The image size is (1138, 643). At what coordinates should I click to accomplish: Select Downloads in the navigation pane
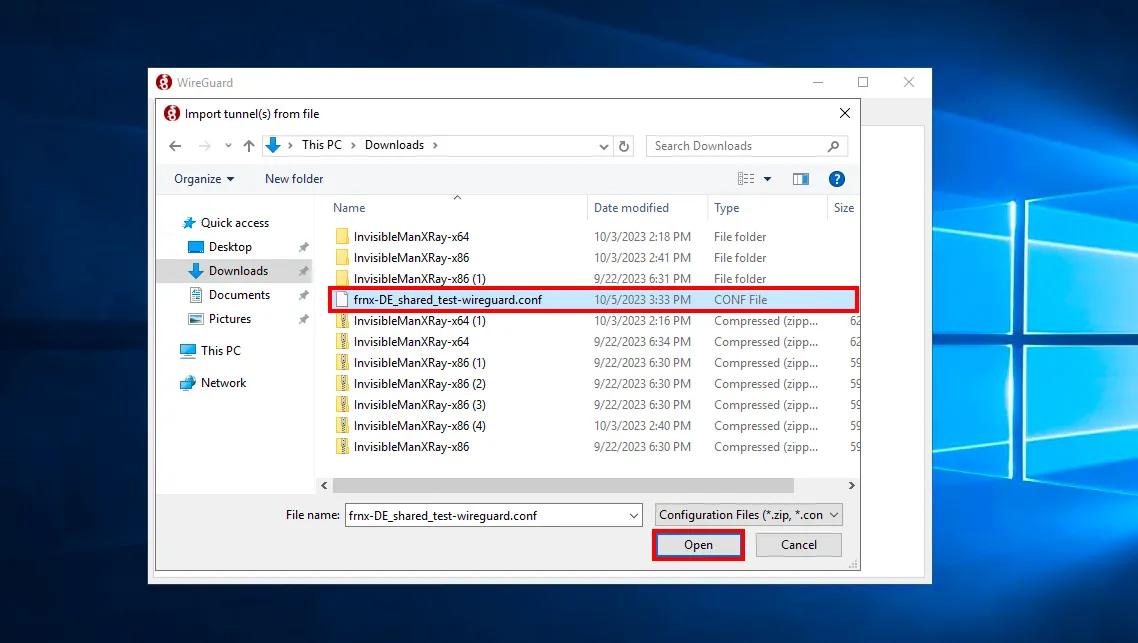point(238,271)
